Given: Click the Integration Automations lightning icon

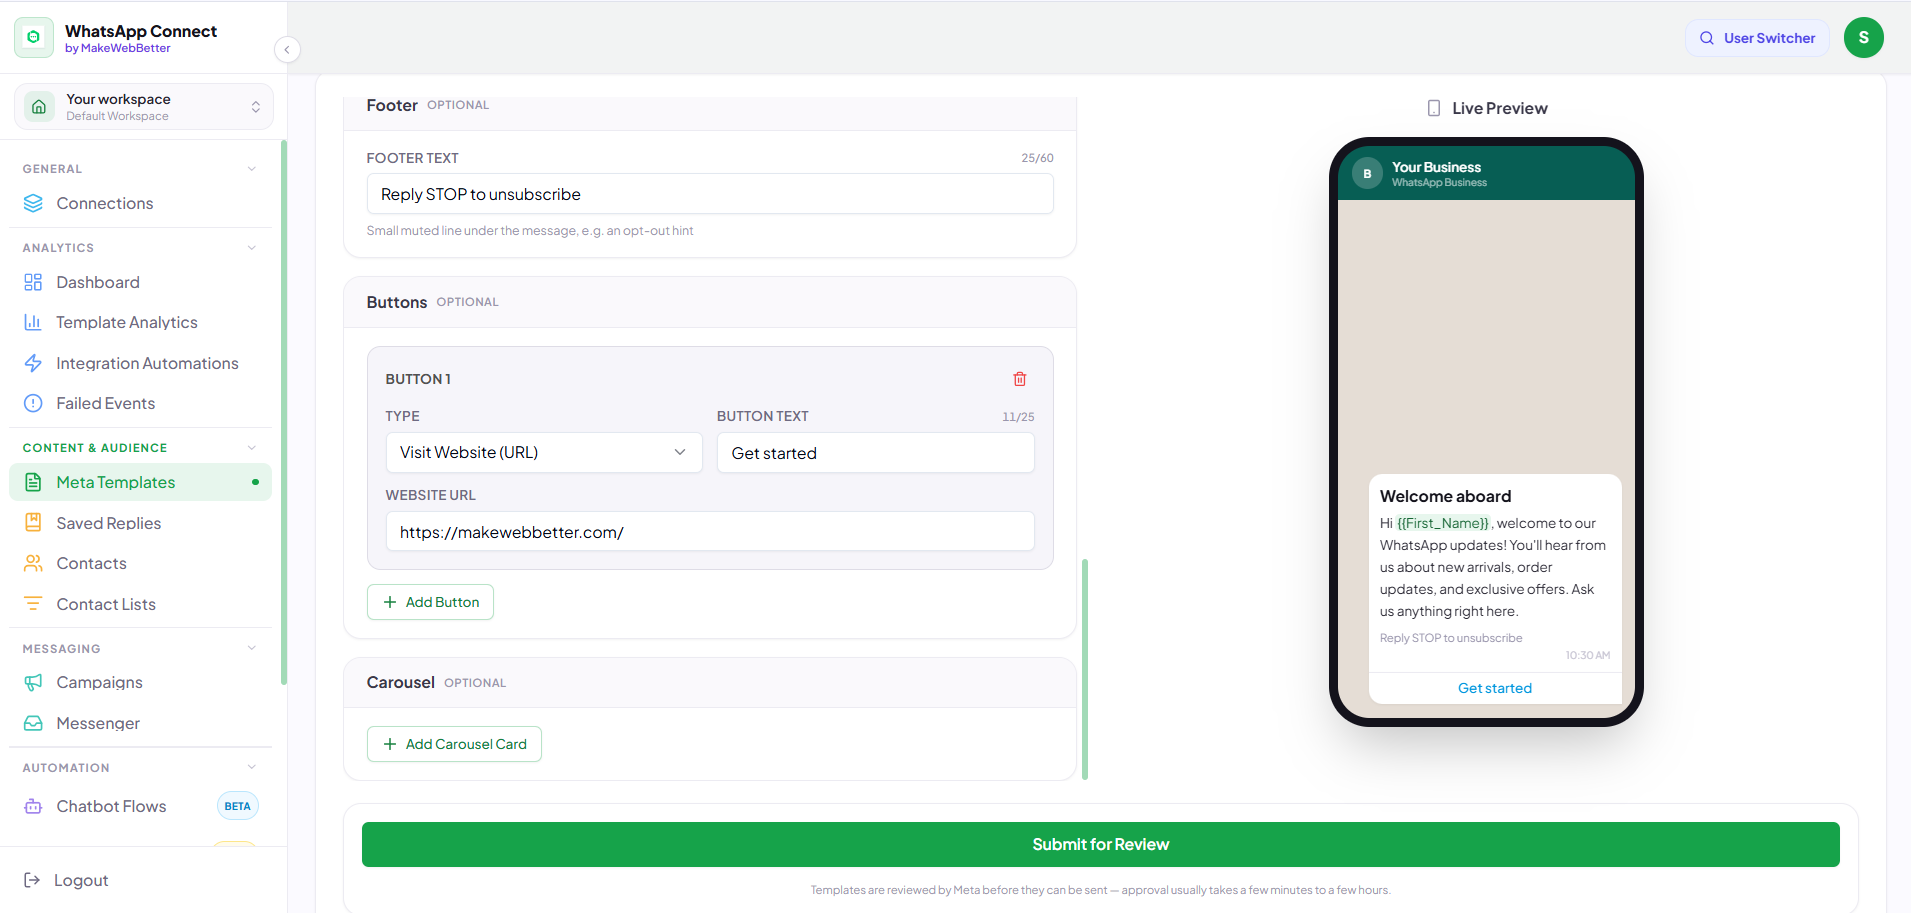Looking at the screenshot, I should (33, 363).
